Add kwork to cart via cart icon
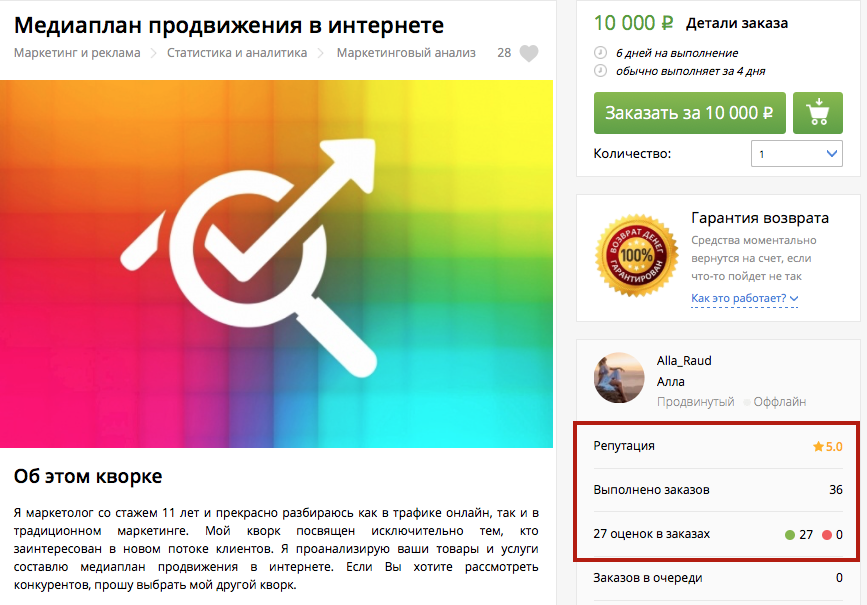The image size is (867, 605). click(x=818, y=113)
